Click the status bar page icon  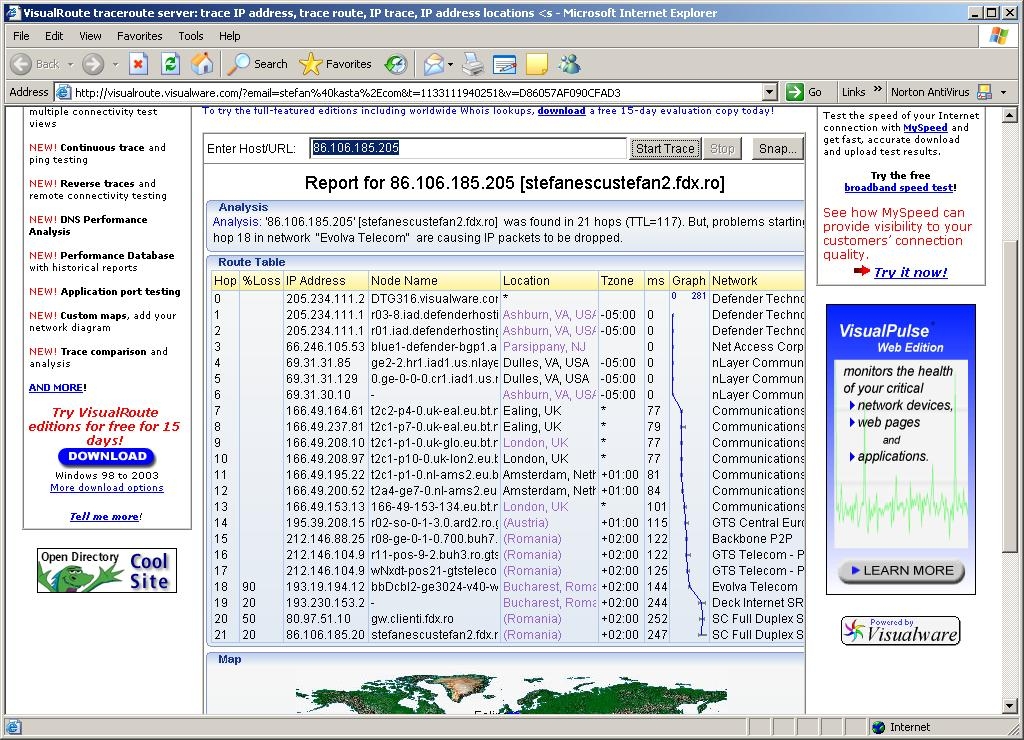(13, 727)
